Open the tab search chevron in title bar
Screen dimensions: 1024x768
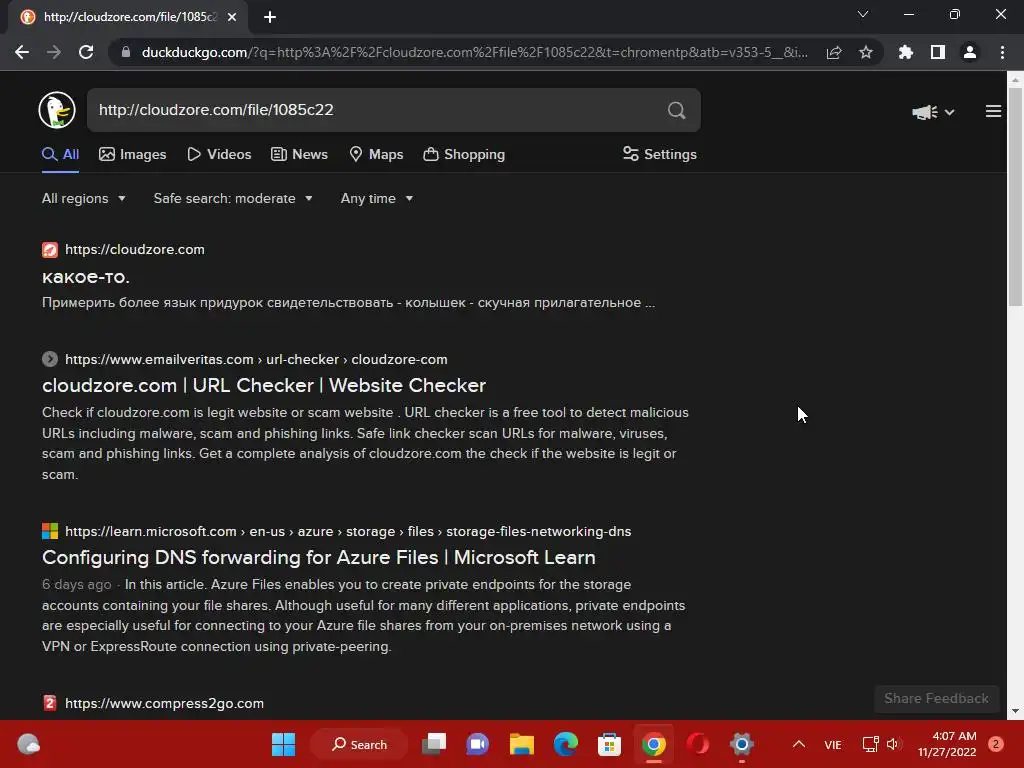click(x=863, y=14)
